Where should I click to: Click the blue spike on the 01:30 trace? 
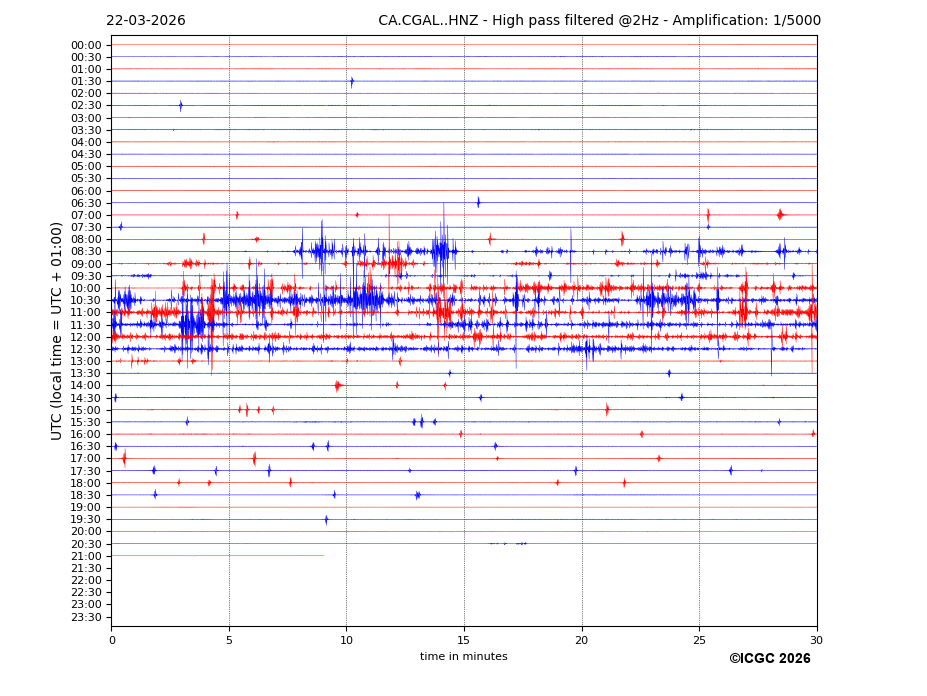tap(352, 82)
